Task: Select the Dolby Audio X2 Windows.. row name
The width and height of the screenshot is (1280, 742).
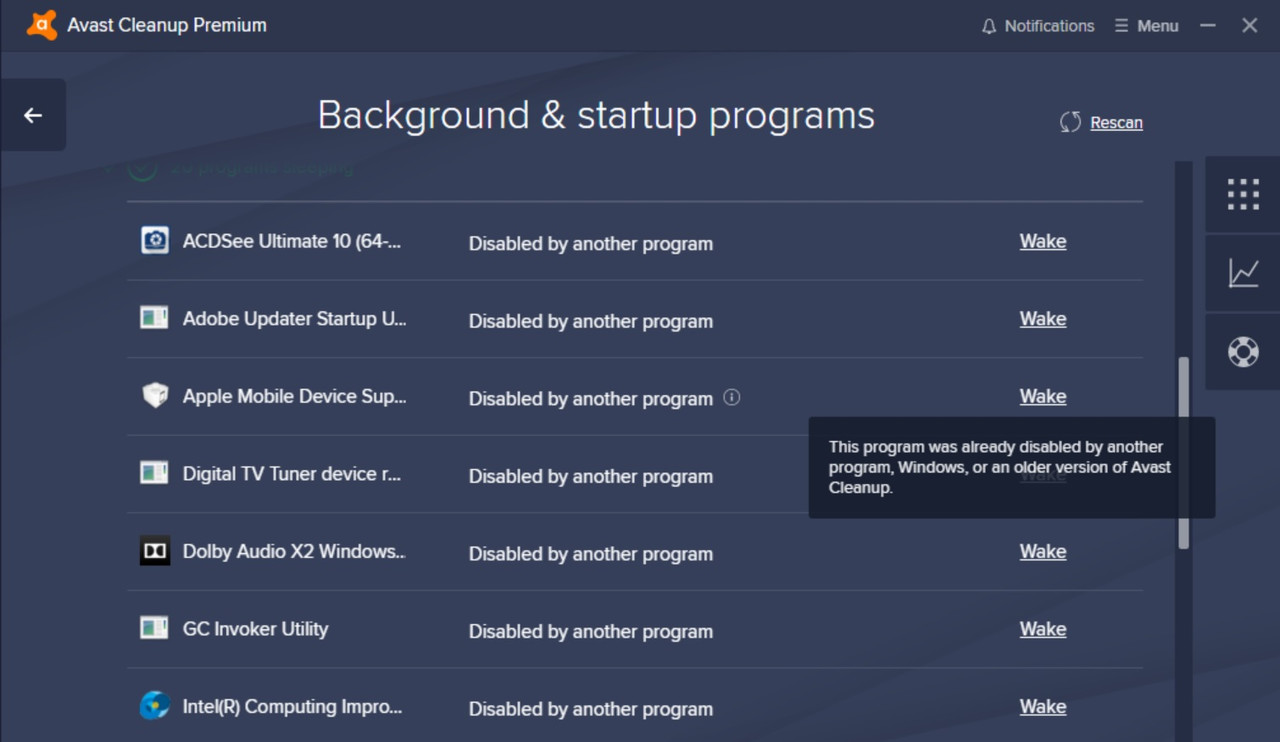Action: tap(294, 551)
